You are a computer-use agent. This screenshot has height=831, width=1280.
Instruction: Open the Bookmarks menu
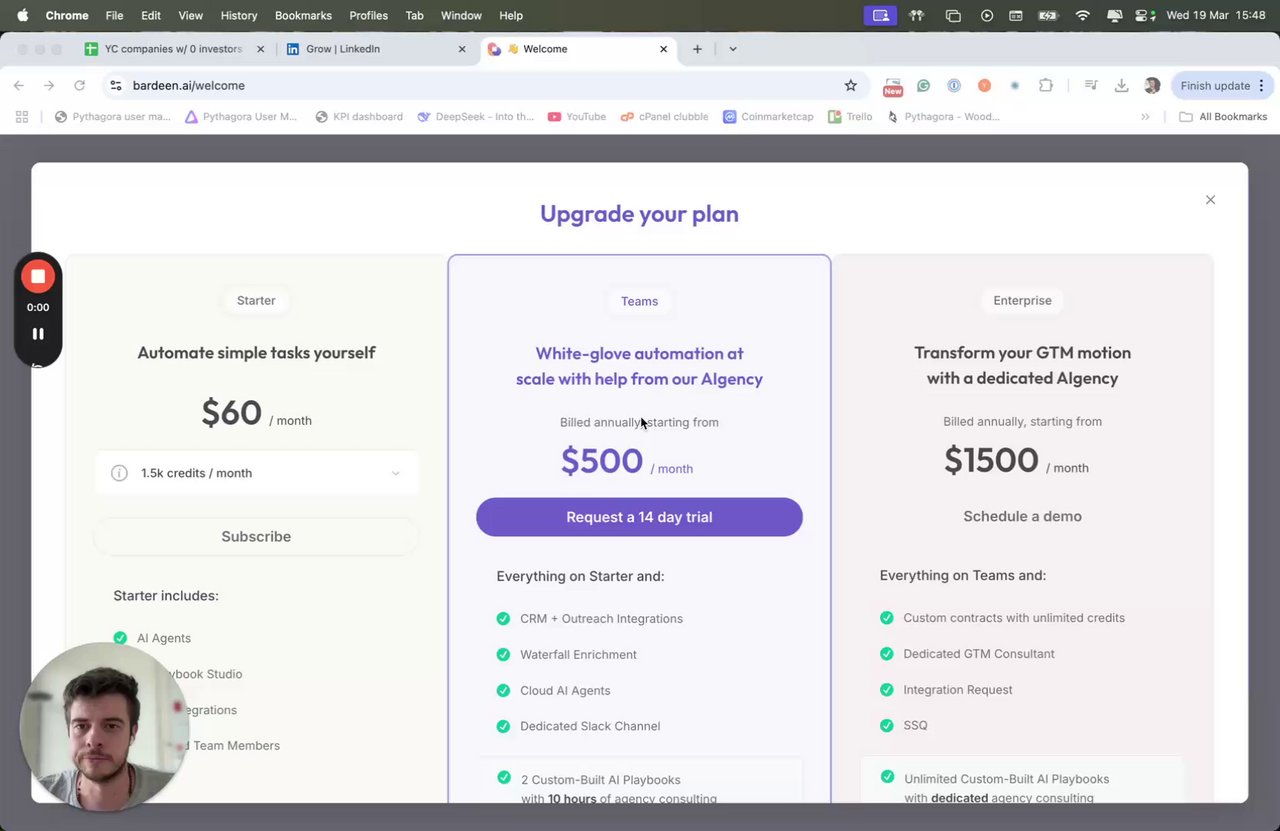click(303, 15)
